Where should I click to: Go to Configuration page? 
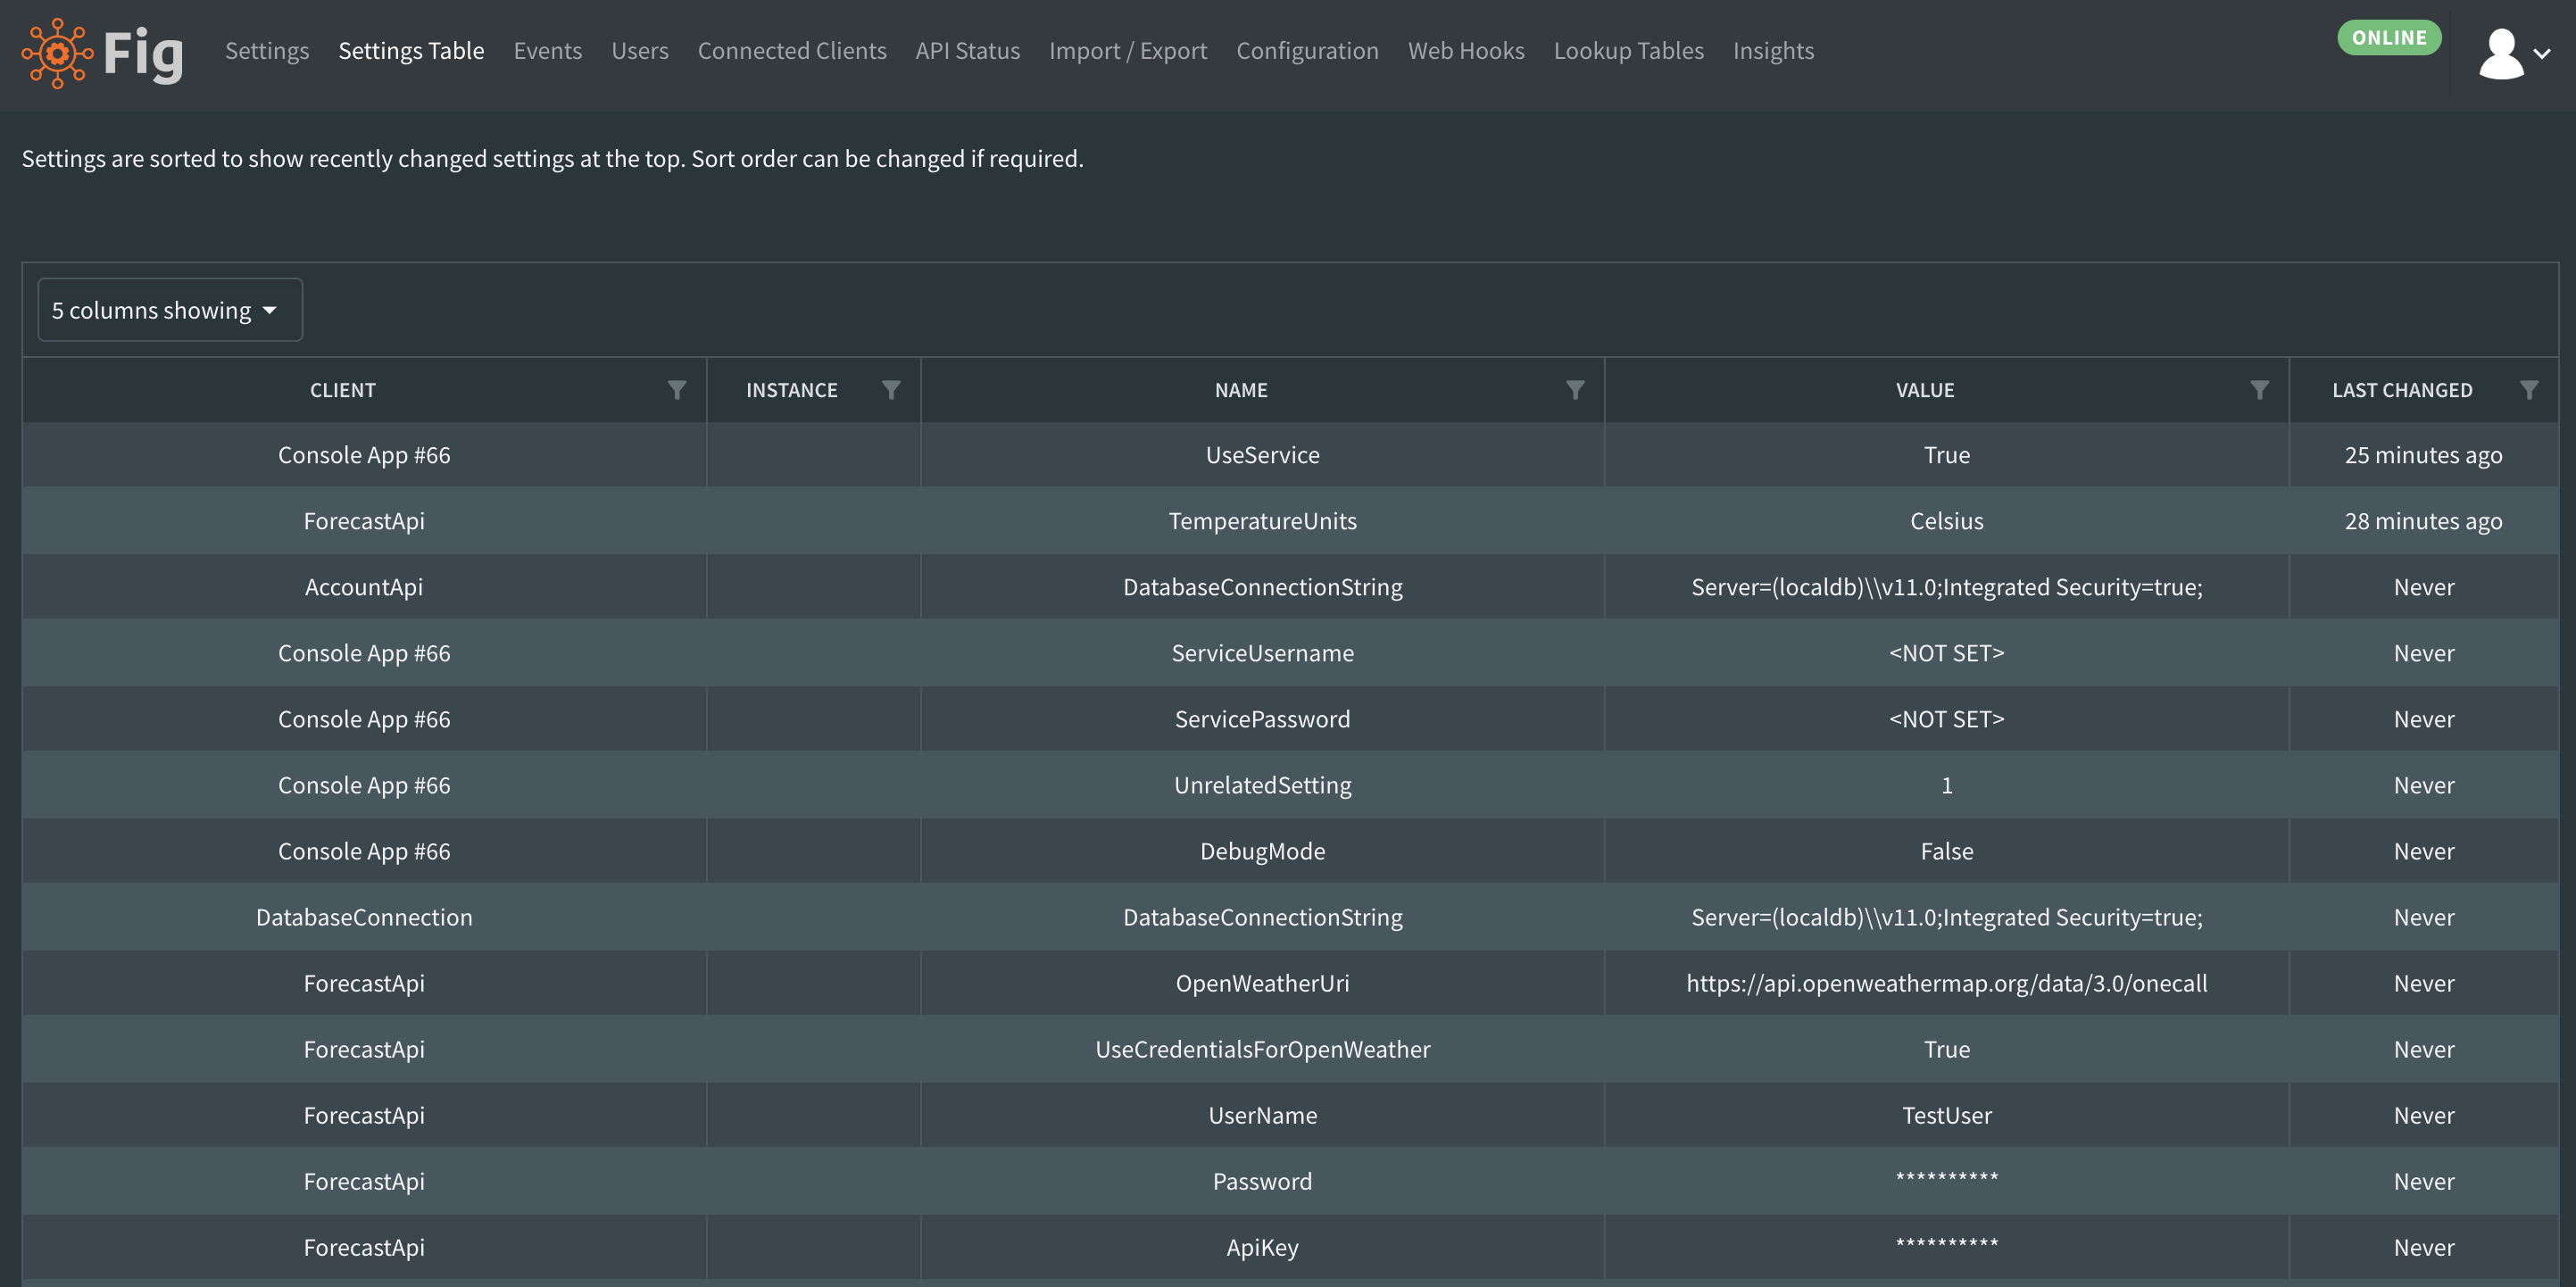point(1307,50)
